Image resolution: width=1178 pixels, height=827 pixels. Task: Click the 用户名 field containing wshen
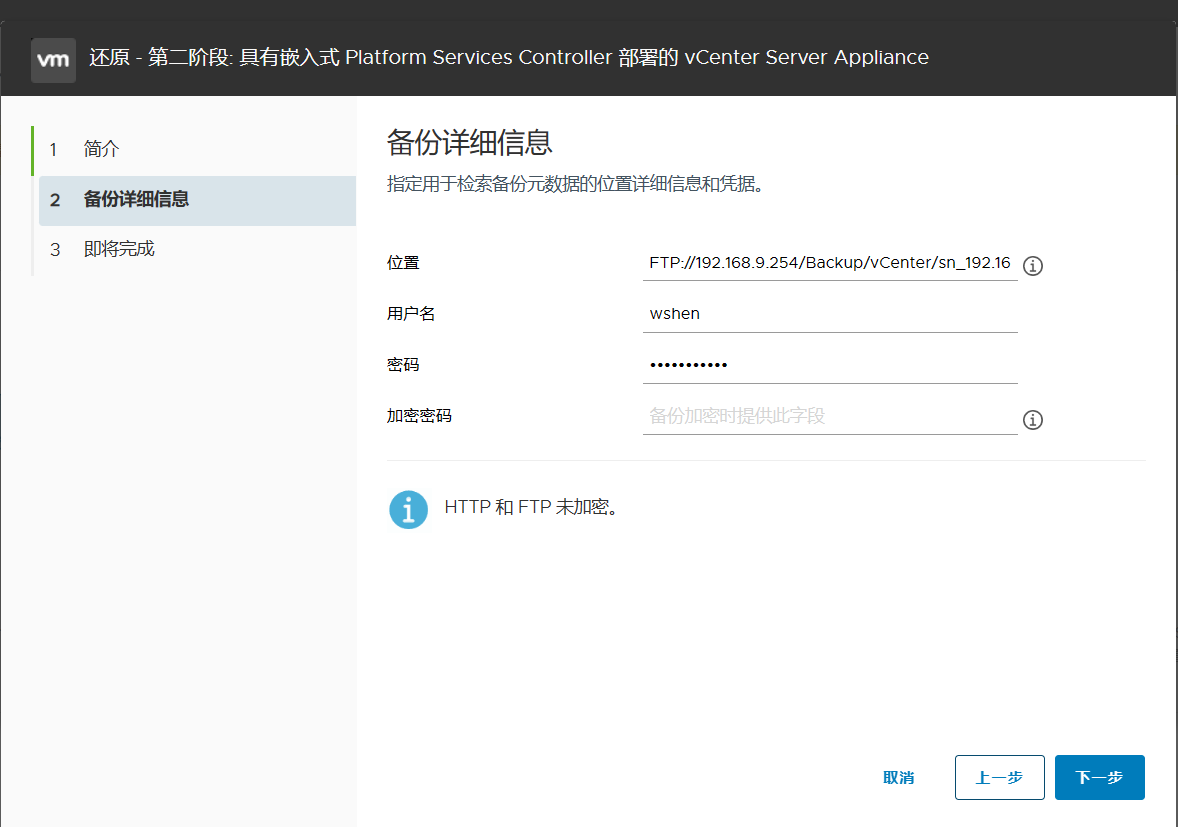tap(829, 314)
